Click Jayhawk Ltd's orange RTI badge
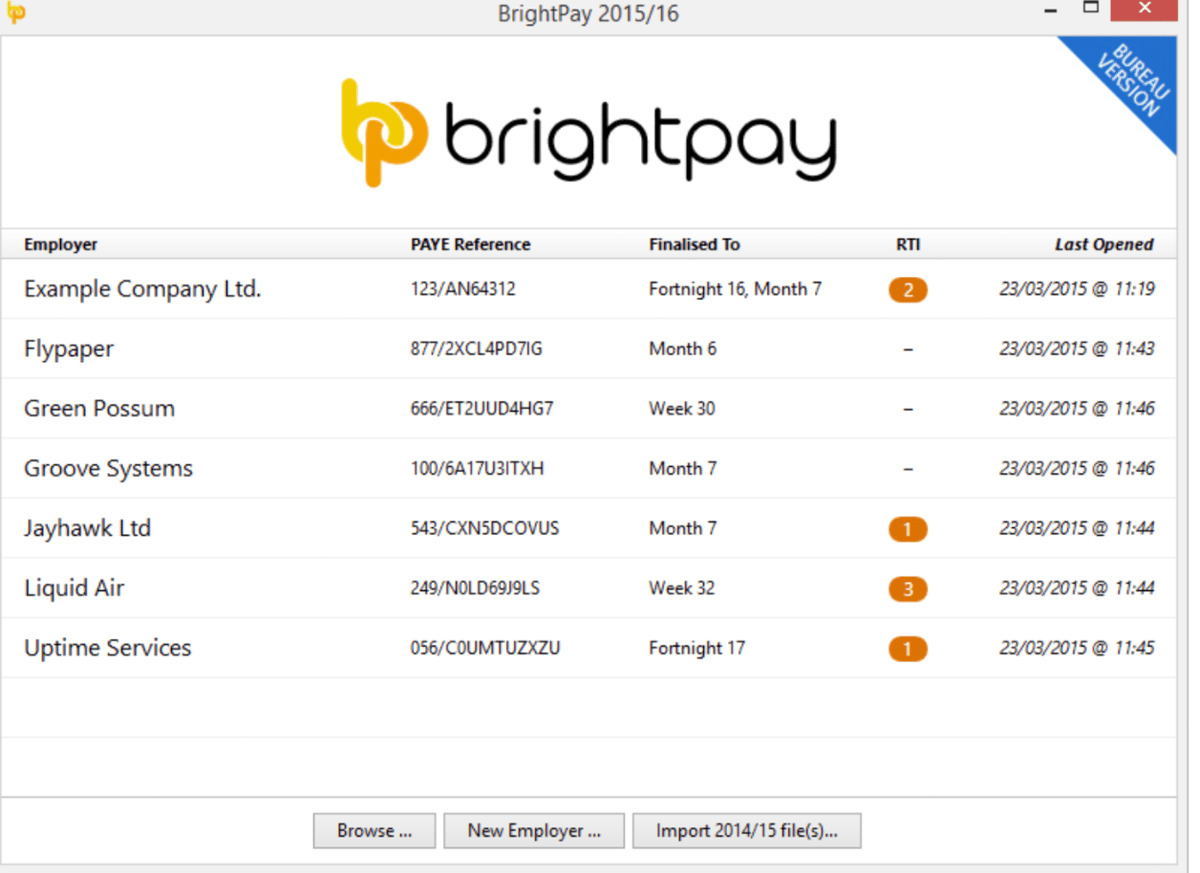Image resolution: width=1200 pixels, height=873 pixels. [x=908, y=529]
